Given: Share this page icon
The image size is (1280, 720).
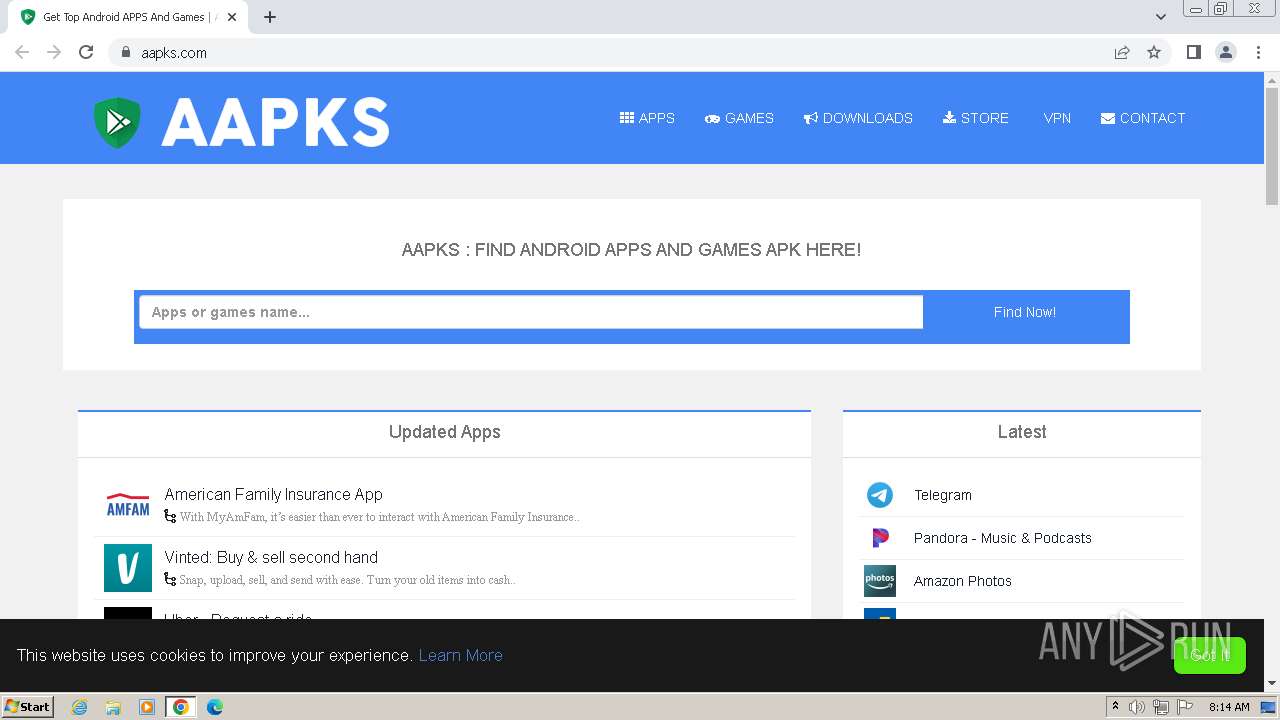Looking at the screenshot, I should pyautogui.click(x=1122, y=52).
